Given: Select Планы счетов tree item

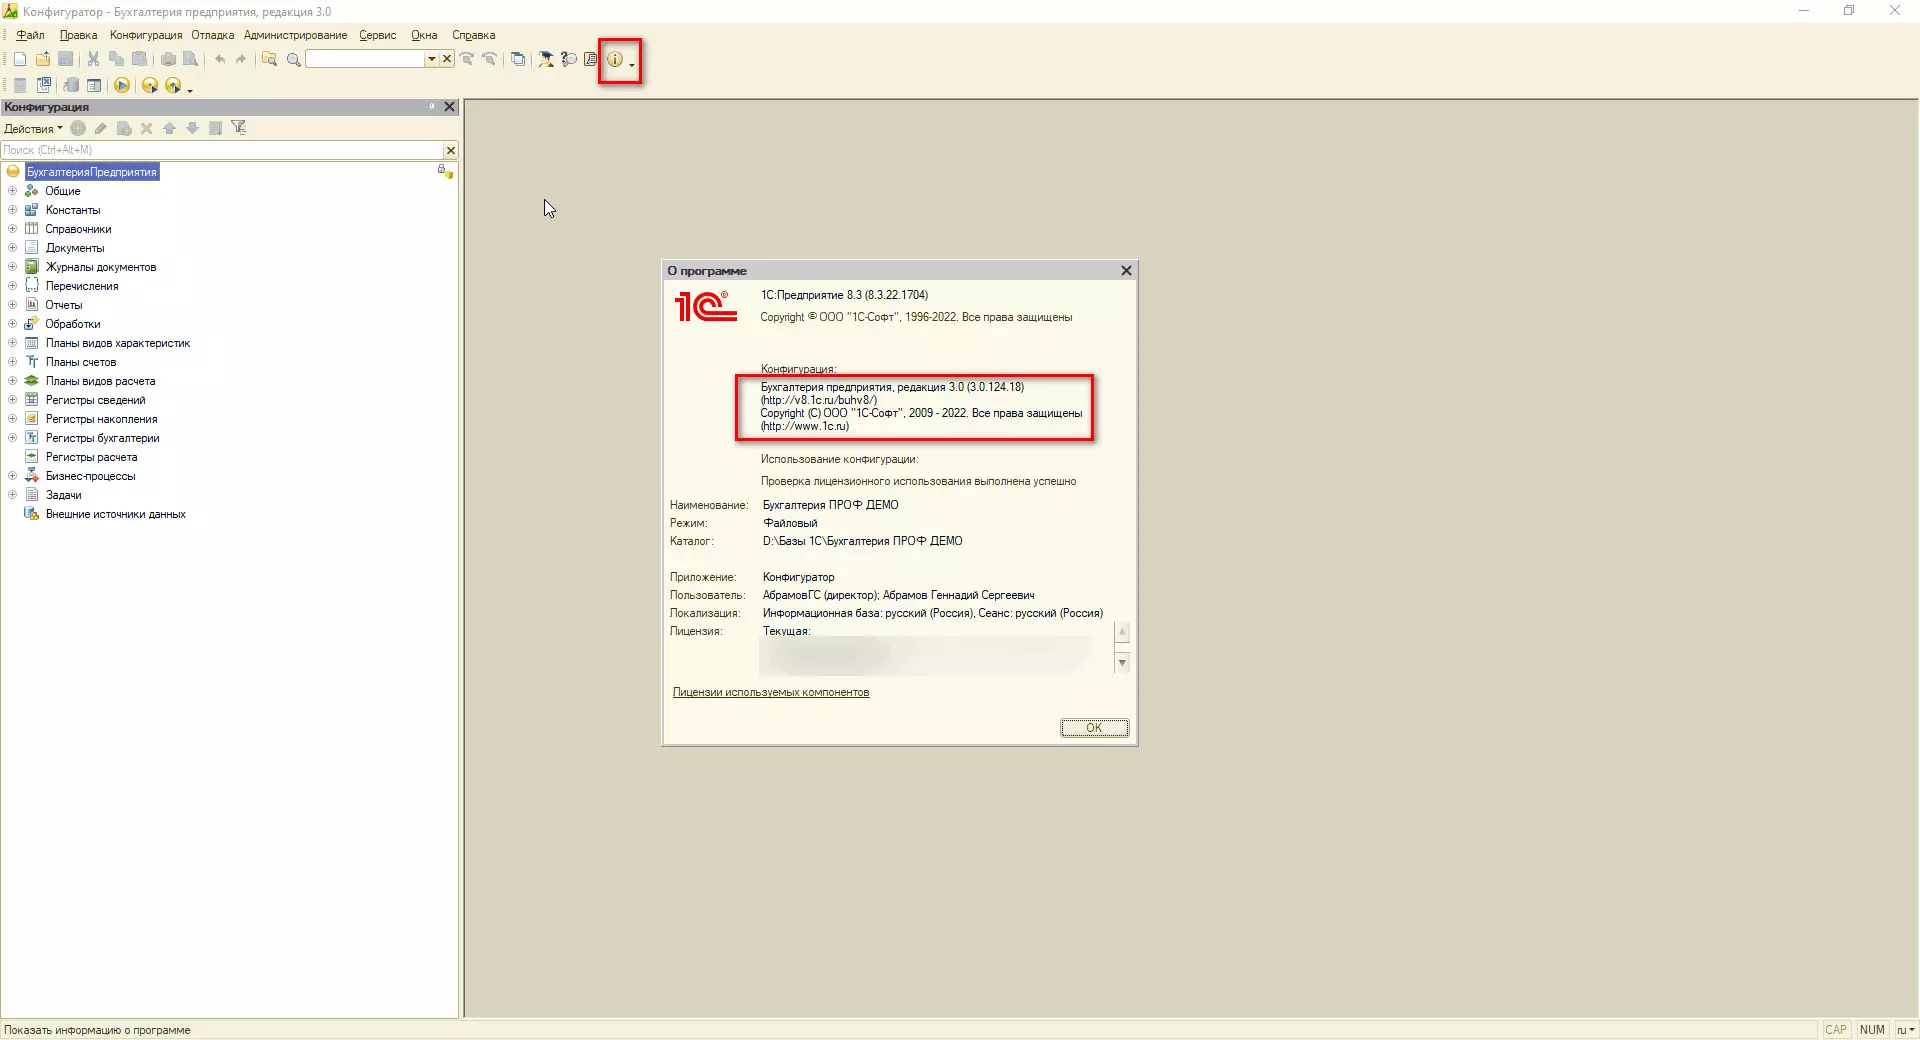Looking at the screenshot, I should 81,362.
